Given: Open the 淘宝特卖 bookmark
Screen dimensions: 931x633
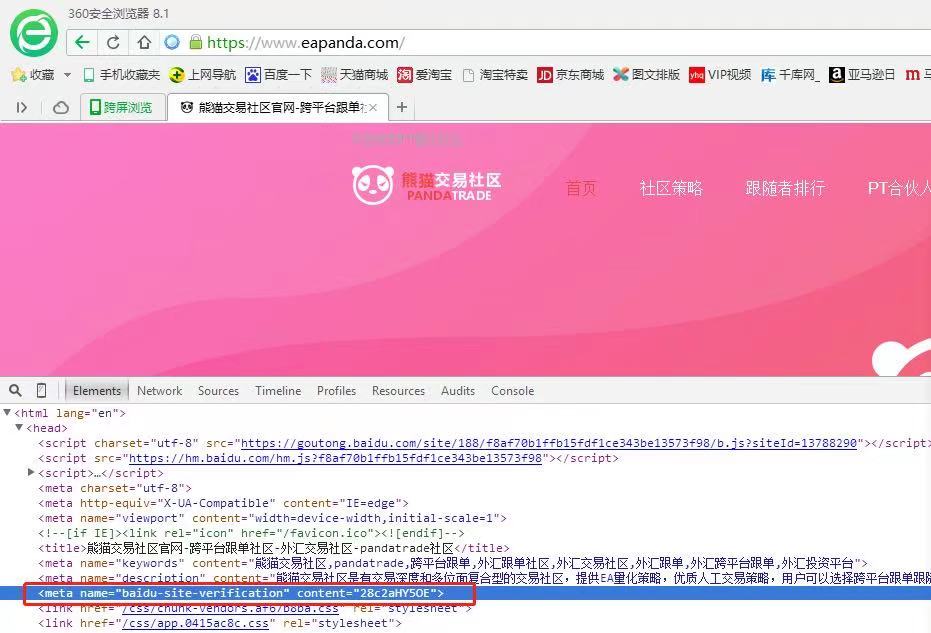Looking at the screenshot, I should pos(495,75).
